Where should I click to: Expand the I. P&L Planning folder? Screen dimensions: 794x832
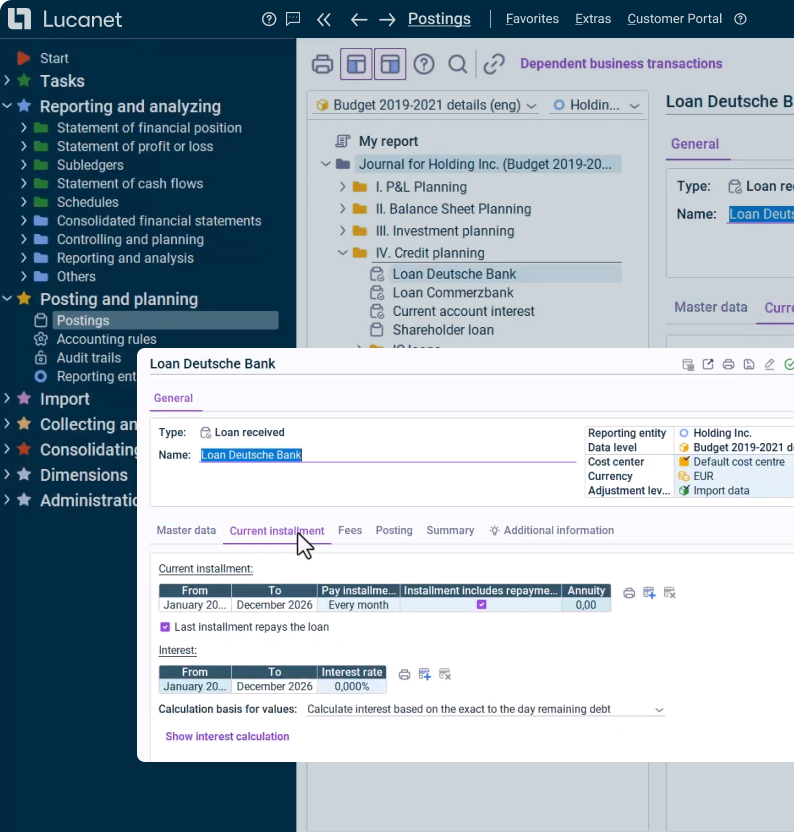point(342,187)
